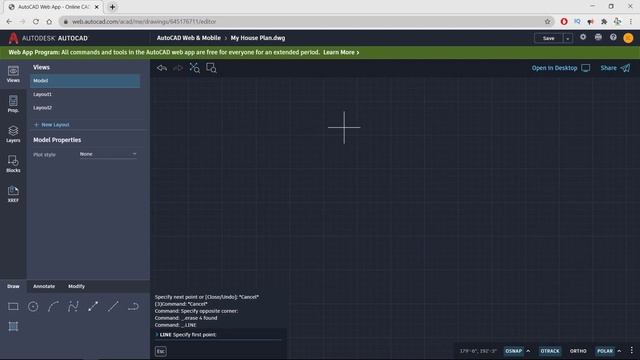
Task: Click the Autodesk AutoCAD logo
Action: click(x=48, y=38)
